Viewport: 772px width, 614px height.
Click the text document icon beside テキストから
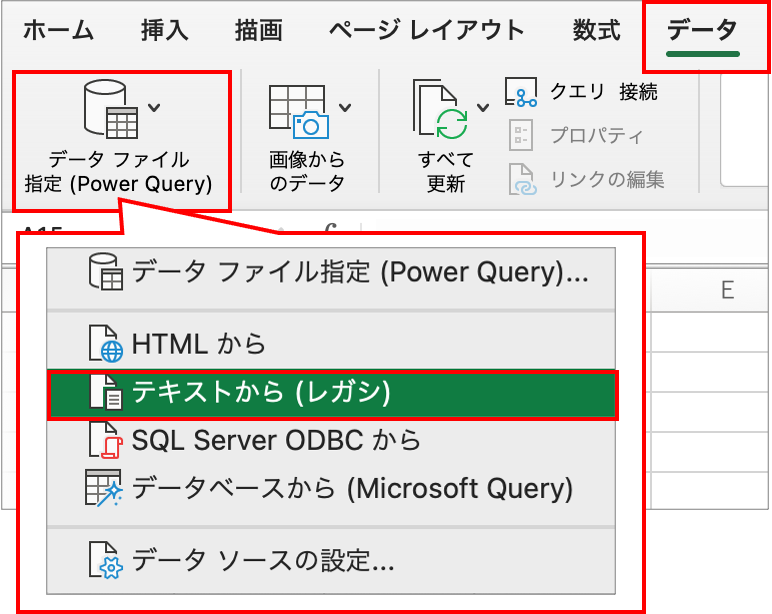point(105,392)
